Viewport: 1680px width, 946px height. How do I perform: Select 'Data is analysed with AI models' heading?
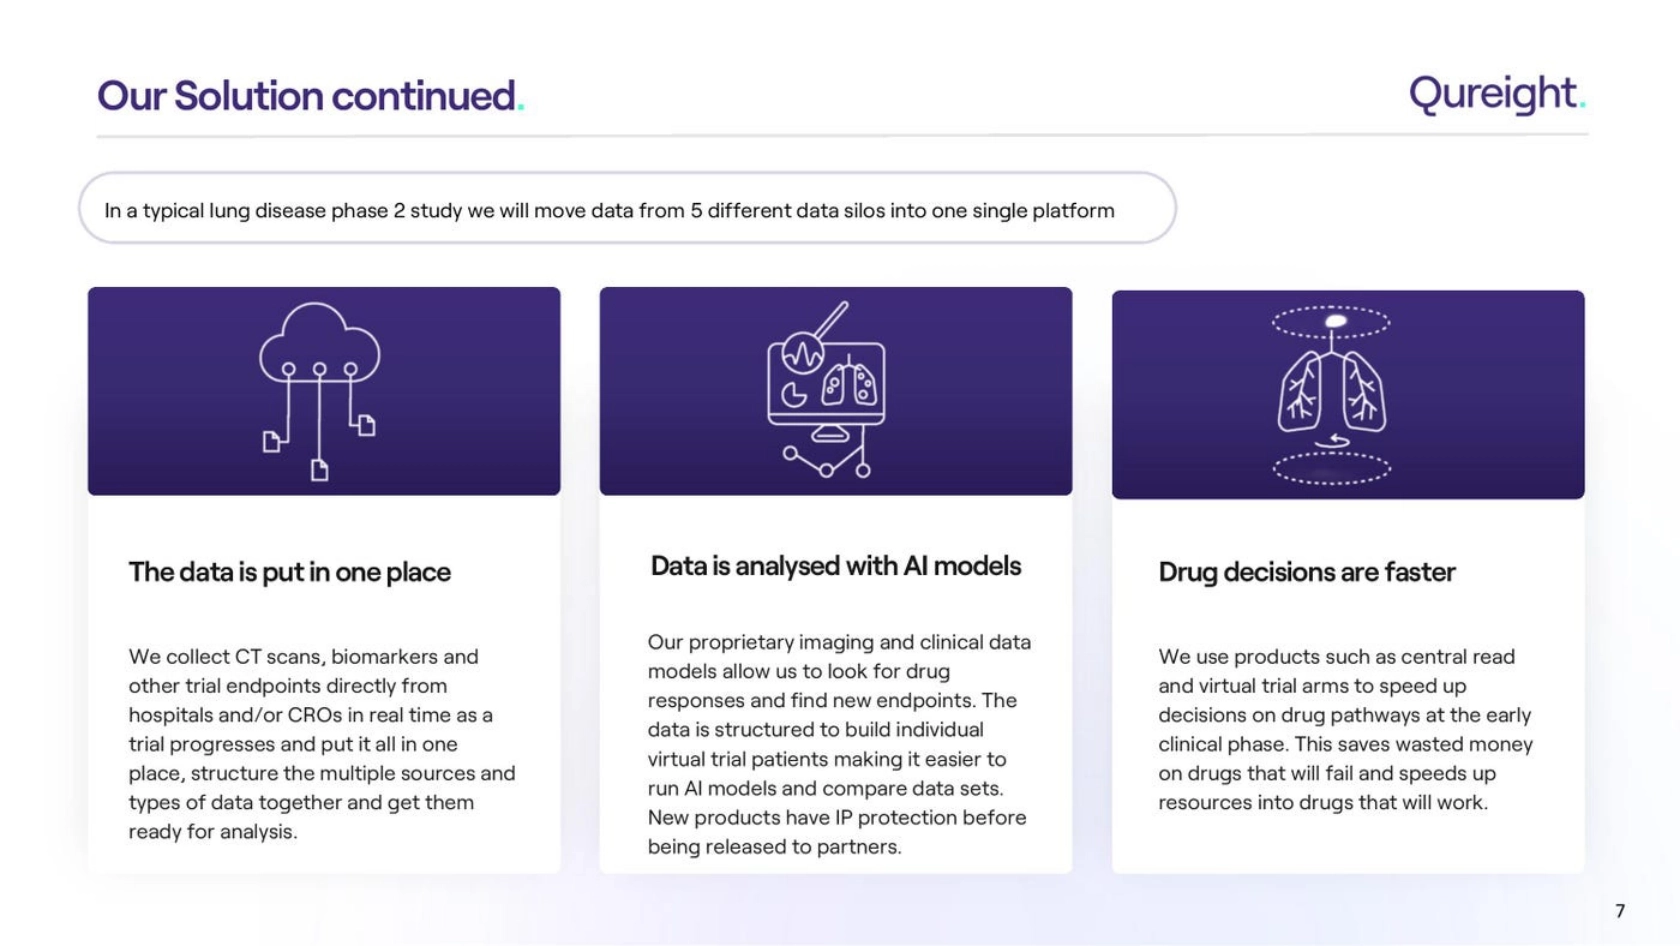[835, 566]
